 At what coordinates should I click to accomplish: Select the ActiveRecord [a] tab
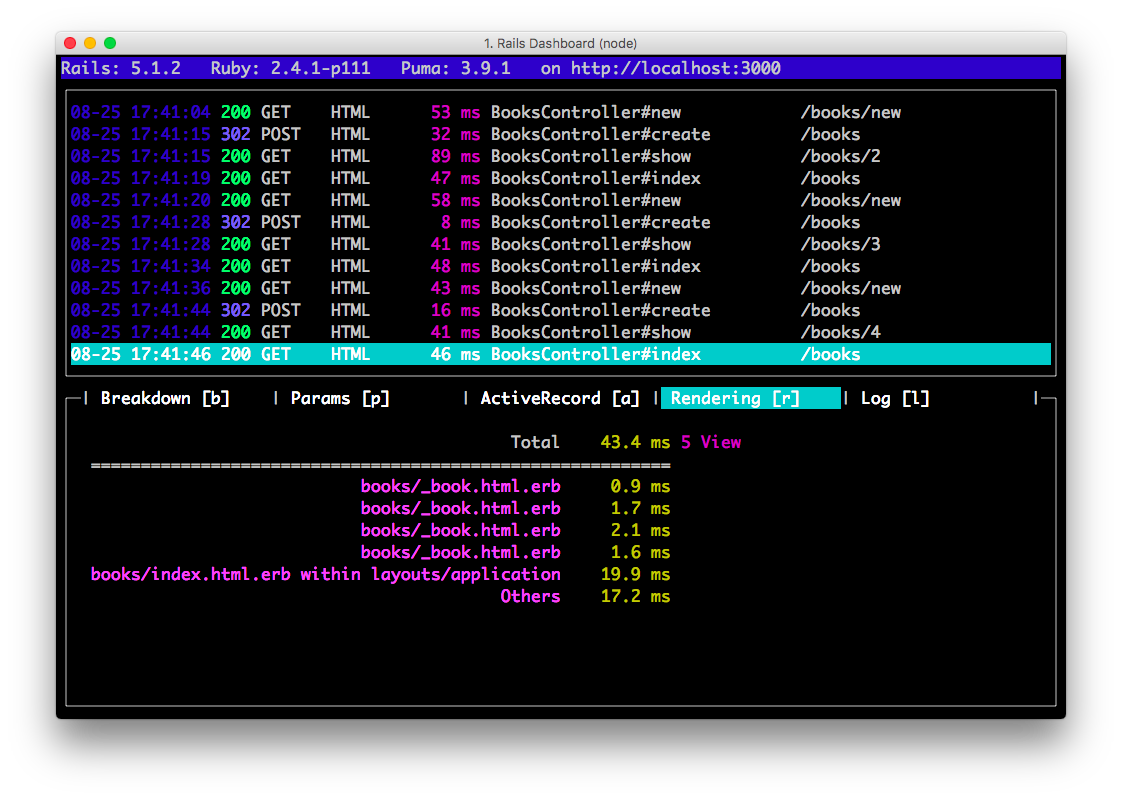(x=560, y=398)
